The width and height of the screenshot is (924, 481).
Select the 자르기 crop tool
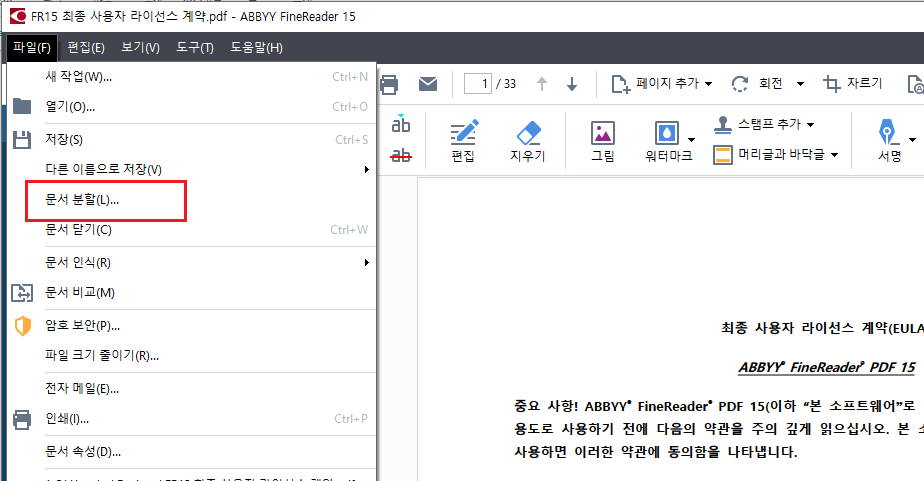click(x=852, y=84)
